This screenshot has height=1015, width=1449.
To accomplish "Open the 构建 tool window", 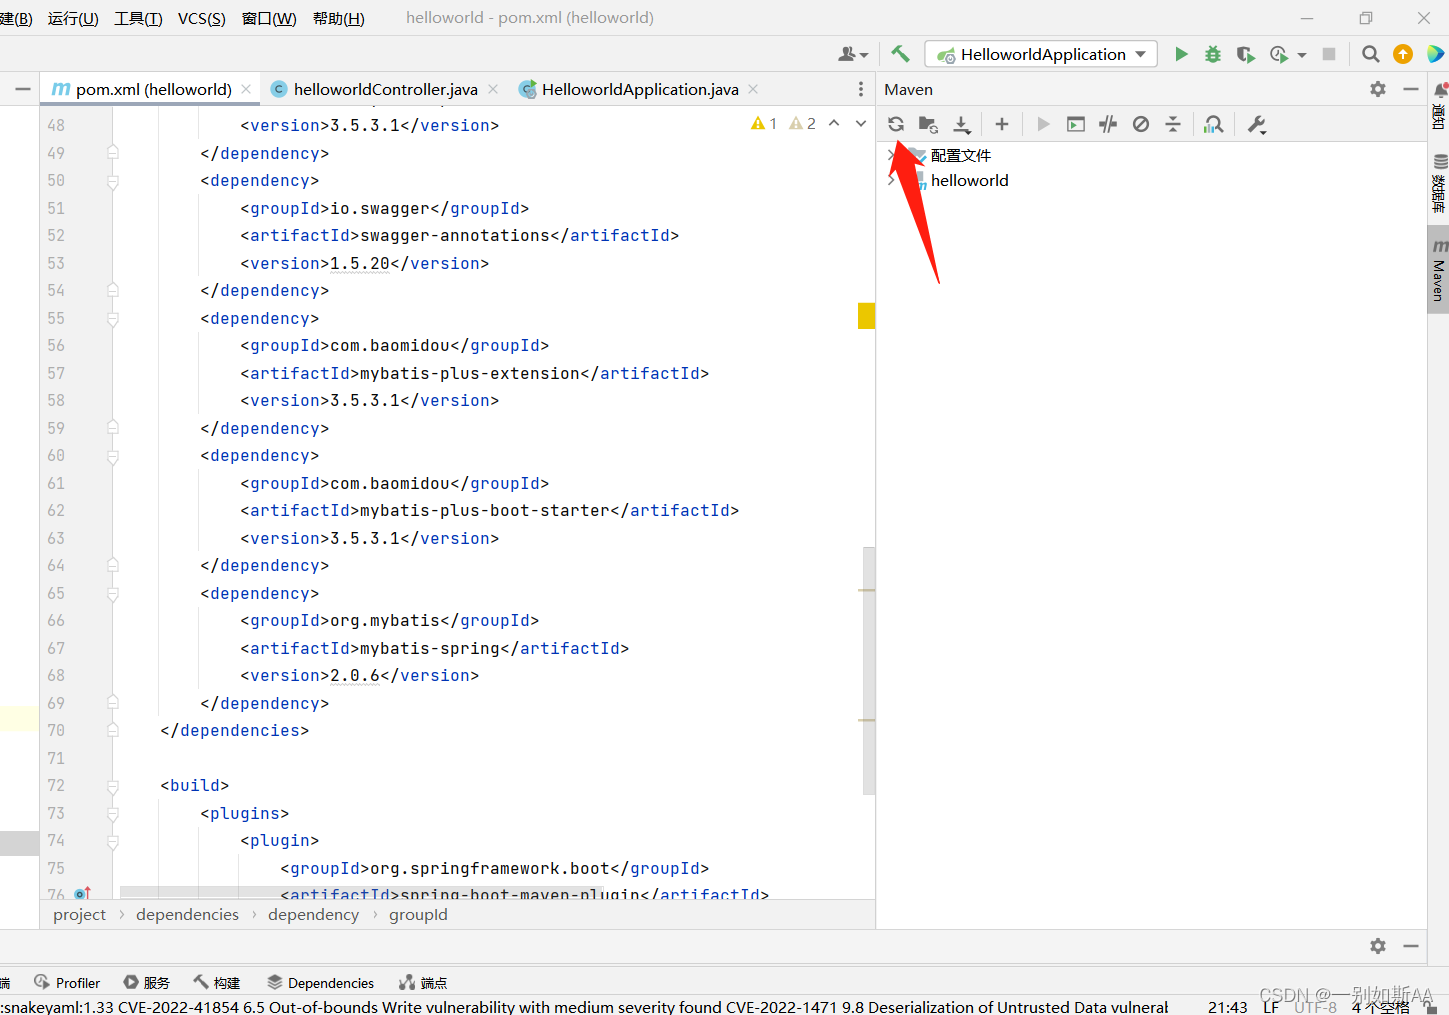I will pos(217,983).
